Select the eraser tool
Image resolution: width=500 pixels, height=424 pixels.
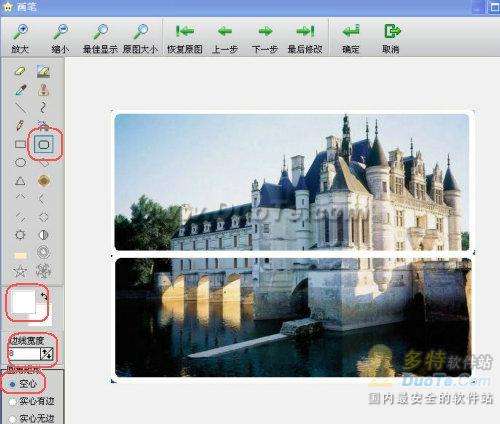pos(20,71)
